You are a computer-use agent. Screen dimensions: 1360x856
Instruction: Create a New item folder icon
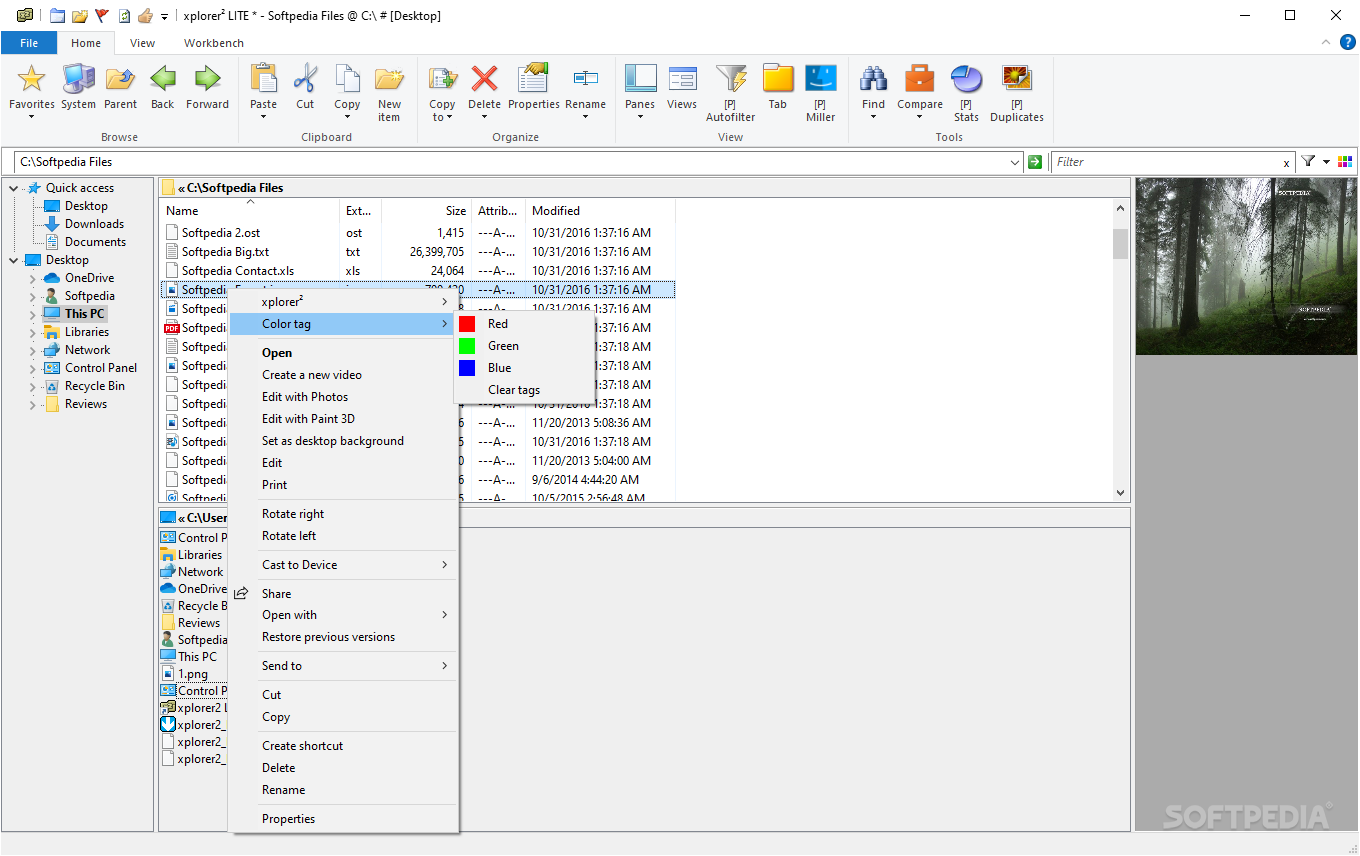(x=389, y=78)
